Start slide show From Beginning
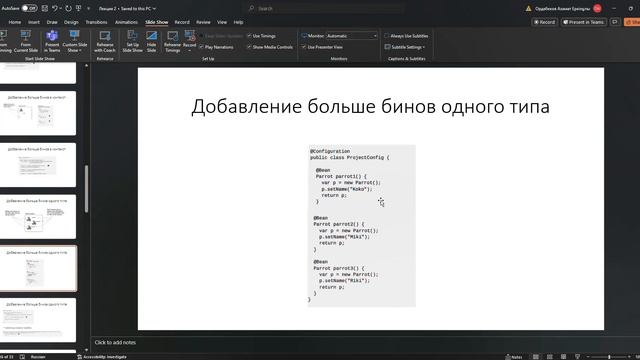This screenshot has height=360, width=640. (x=5, y=41)
